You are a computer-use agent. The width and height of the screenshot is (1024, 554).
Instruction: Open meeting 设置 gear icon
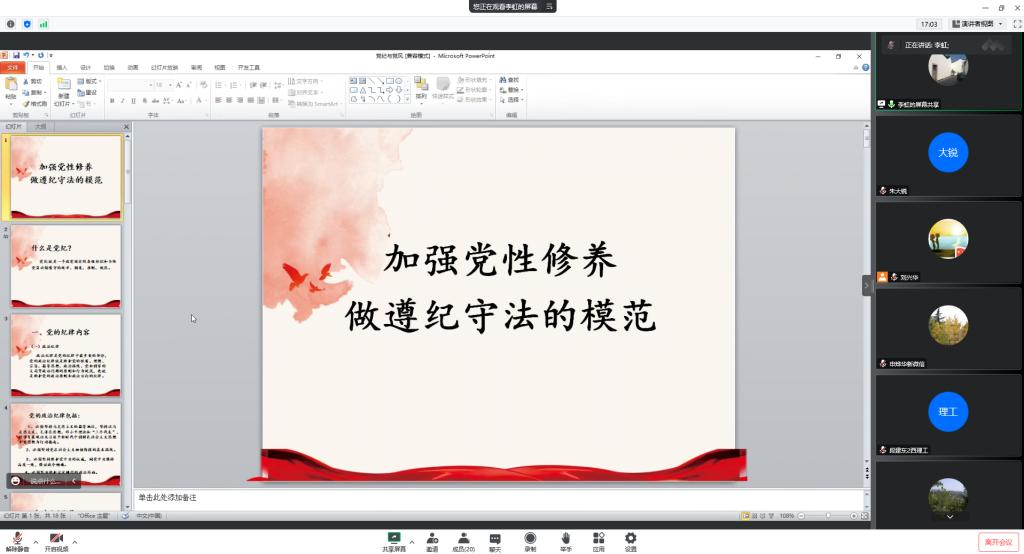click(630, 538)
